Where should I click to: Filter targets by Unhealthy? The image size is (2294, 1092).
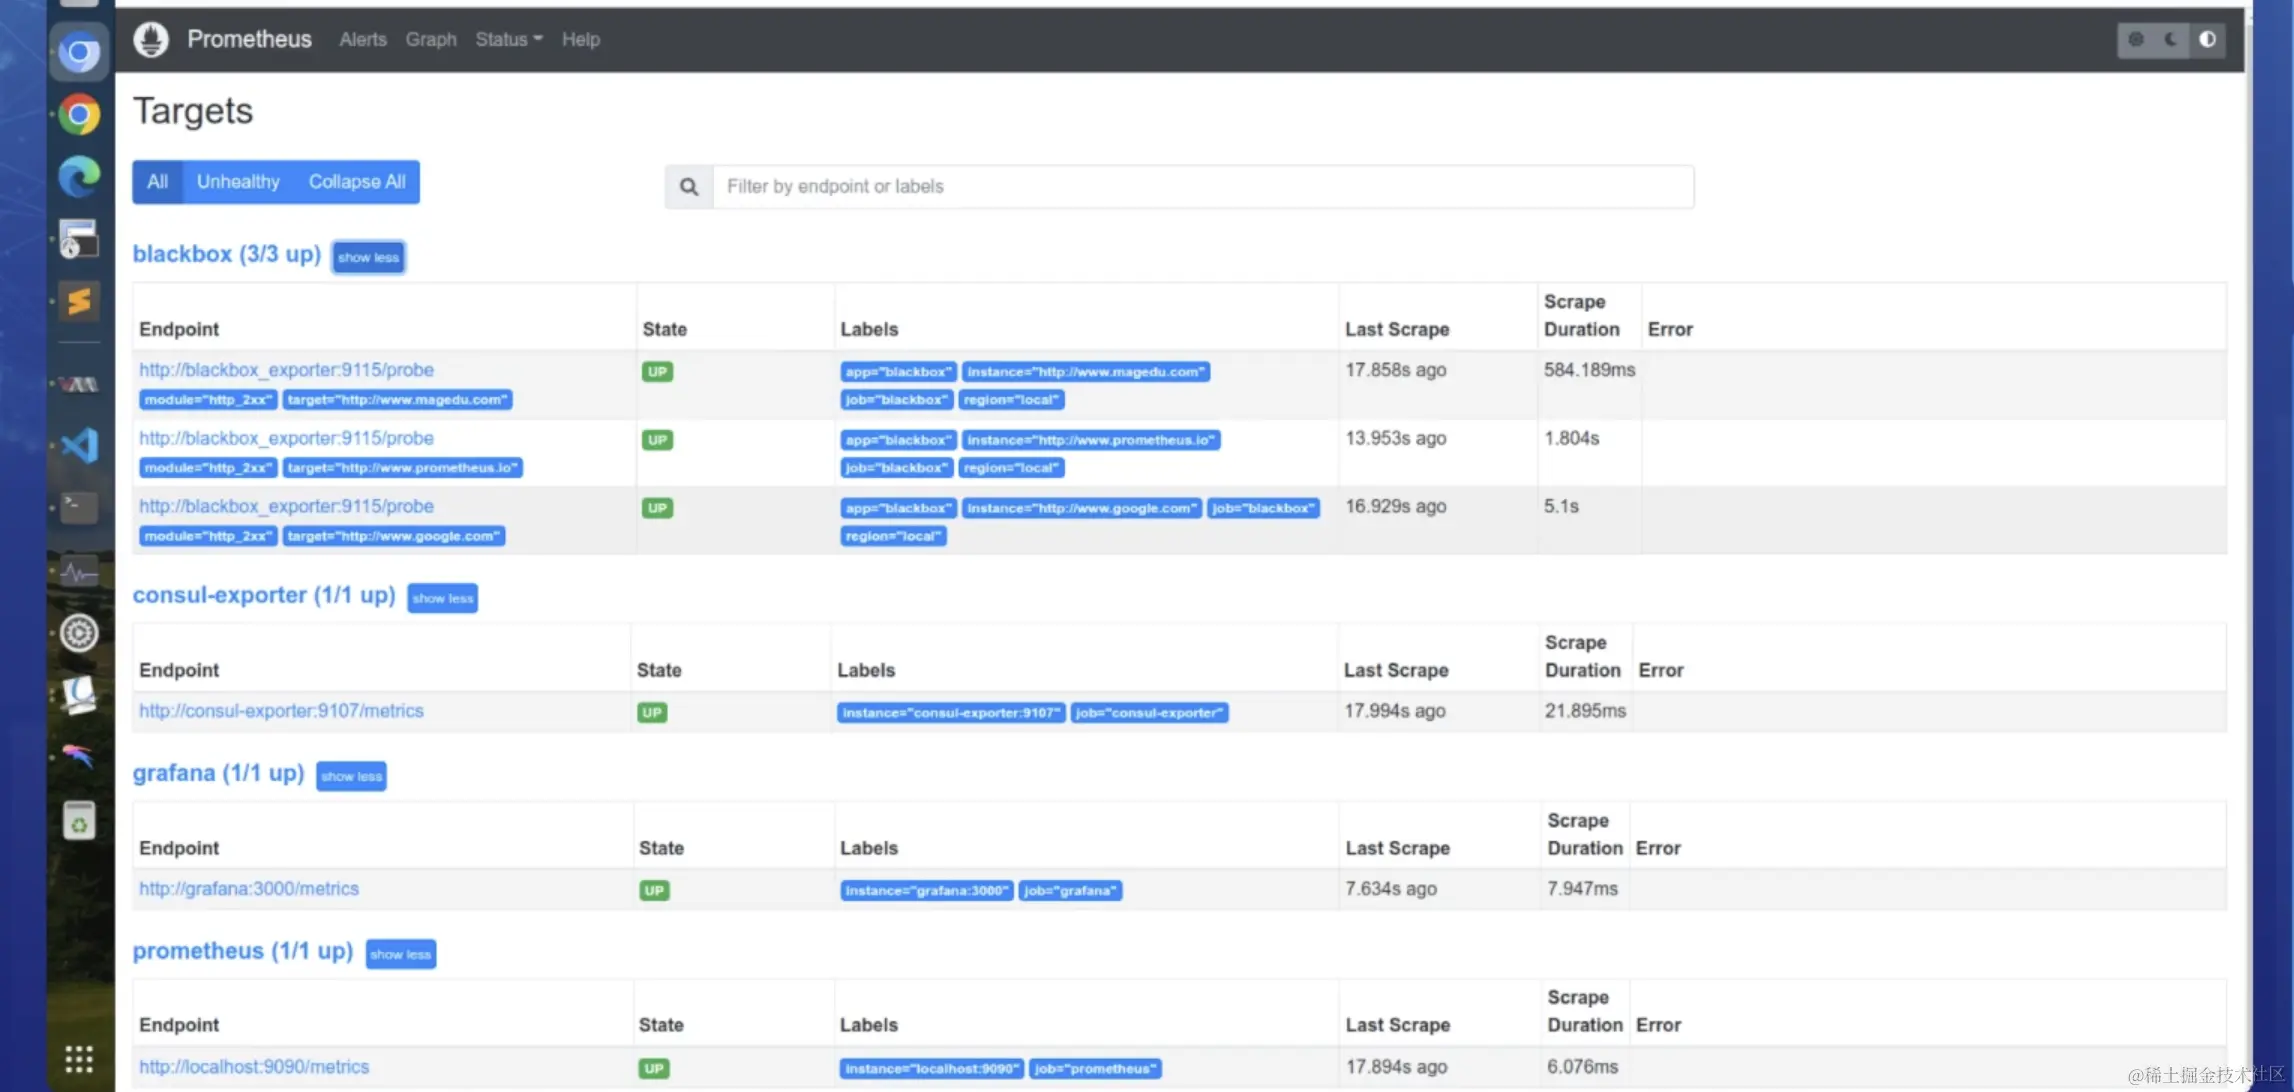(238, 182)
